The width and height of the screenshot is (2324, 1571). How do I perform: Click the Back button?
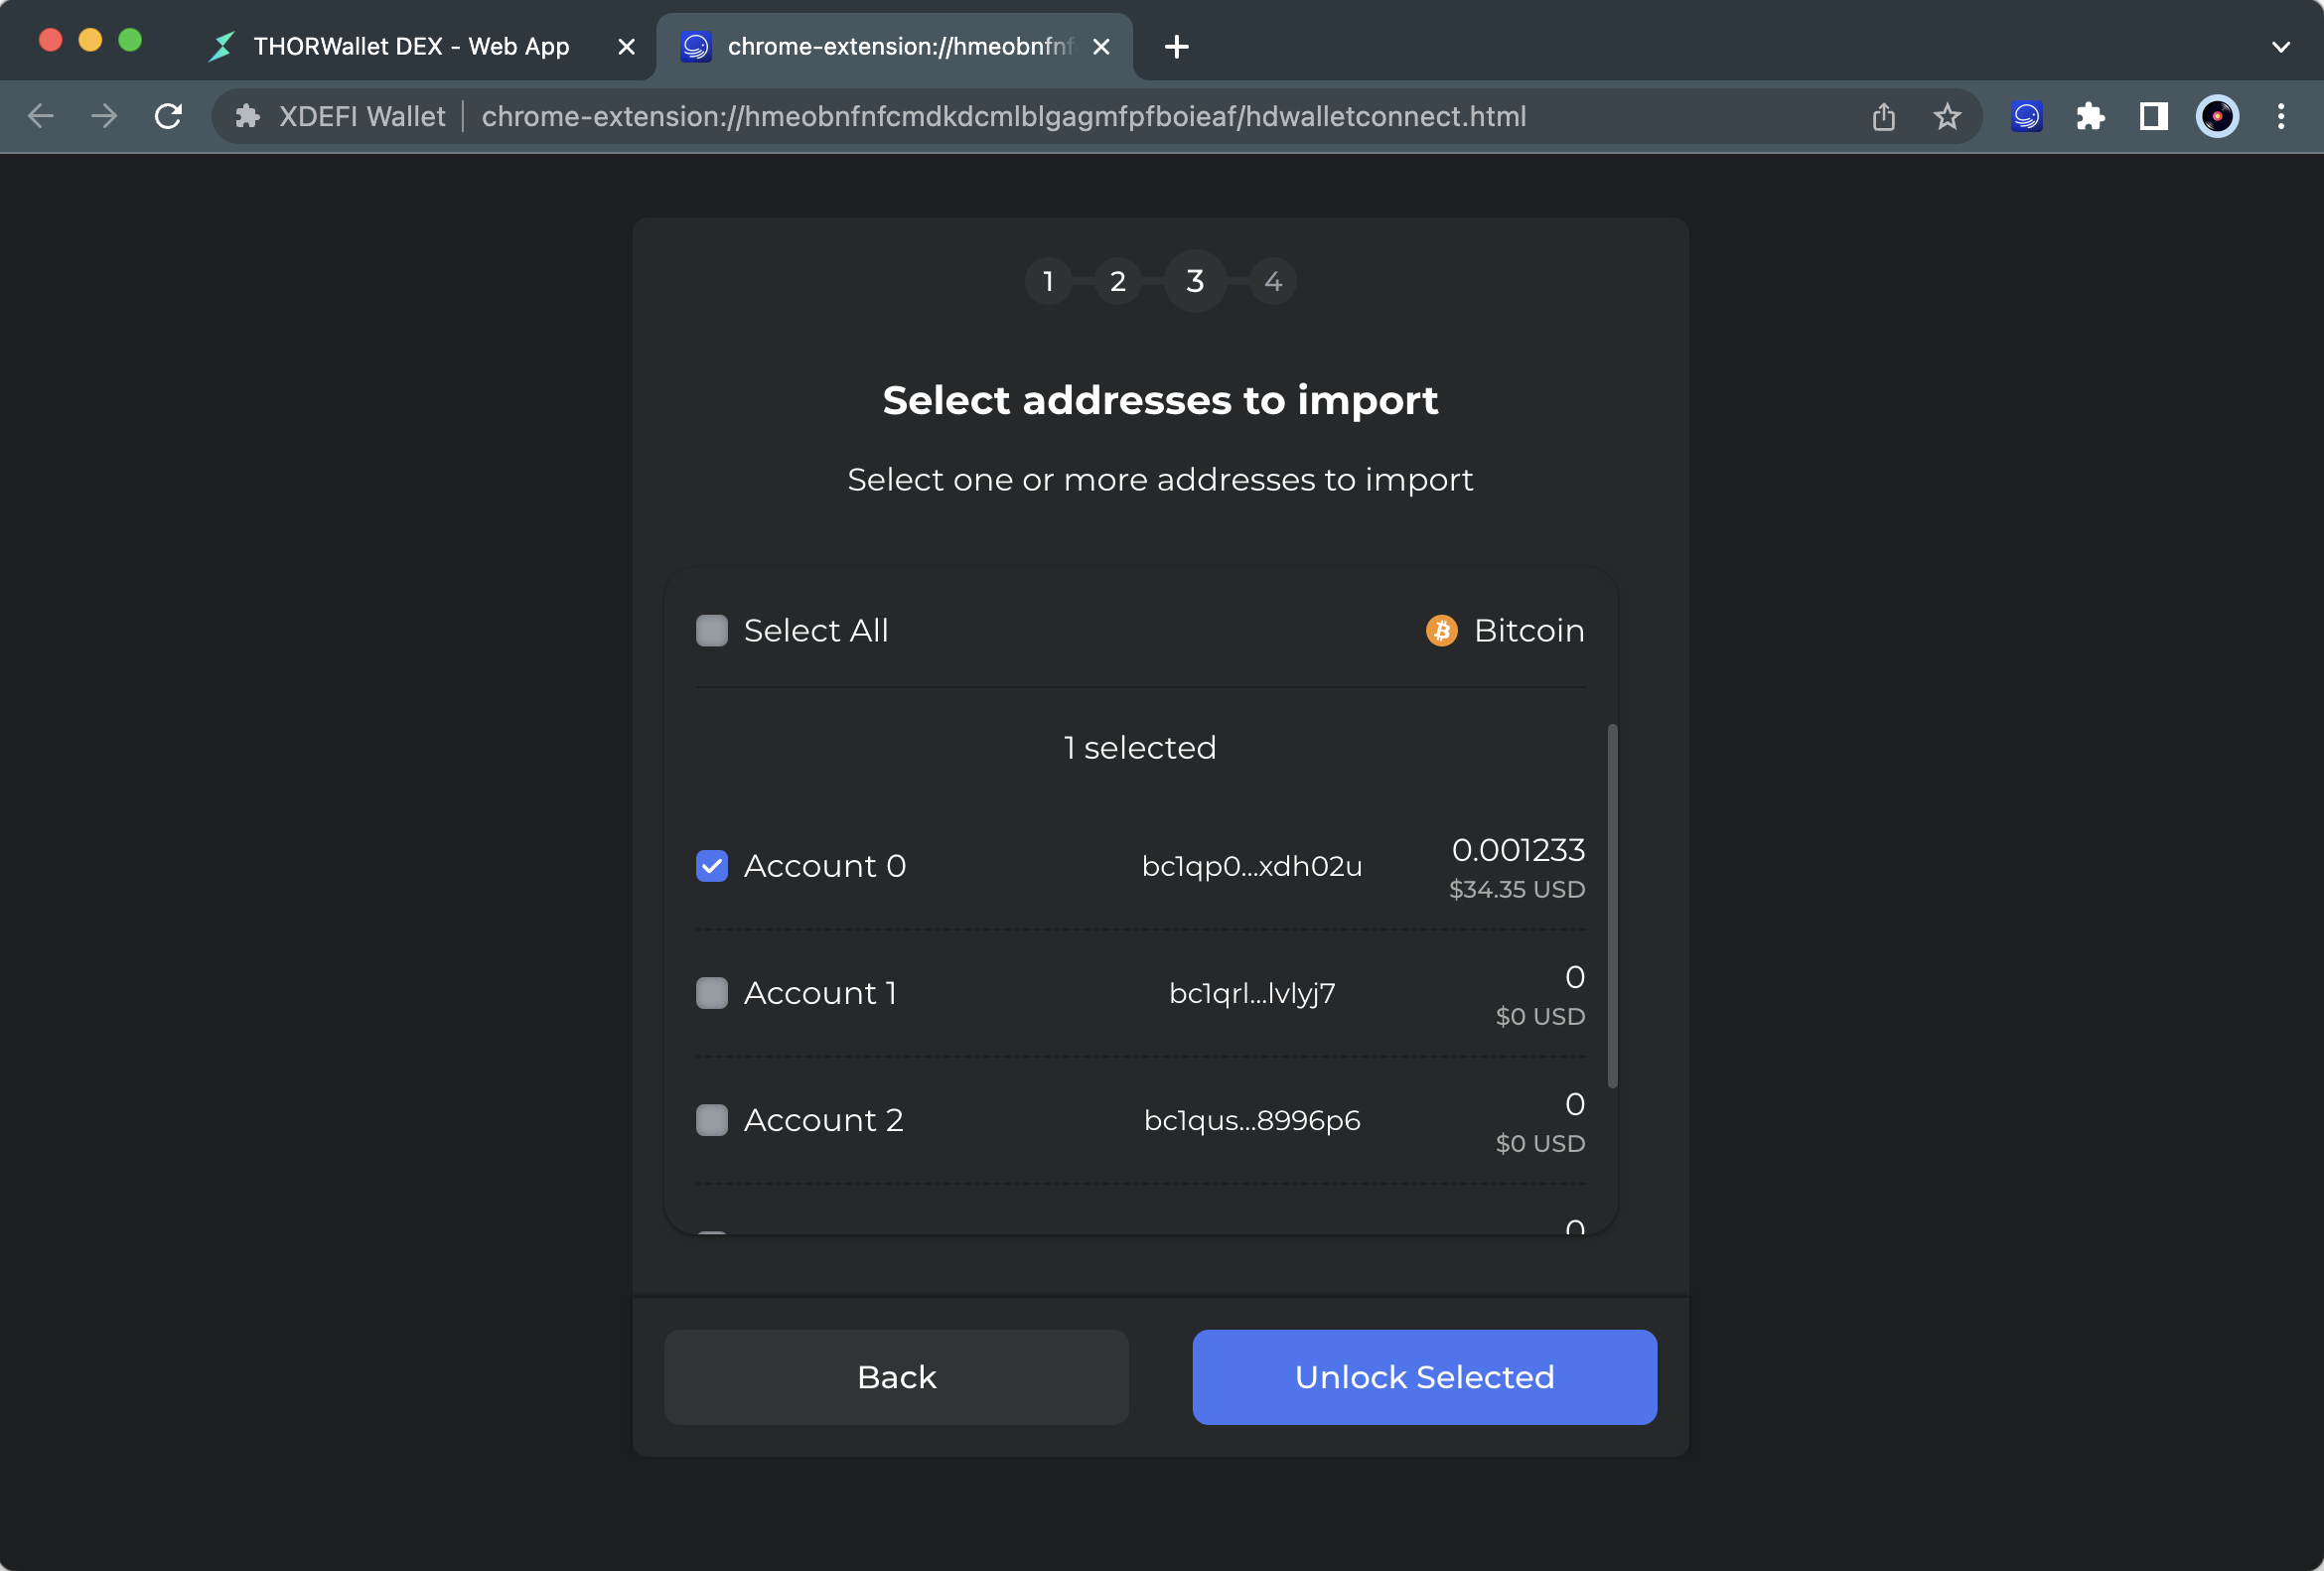[896, 1377]
